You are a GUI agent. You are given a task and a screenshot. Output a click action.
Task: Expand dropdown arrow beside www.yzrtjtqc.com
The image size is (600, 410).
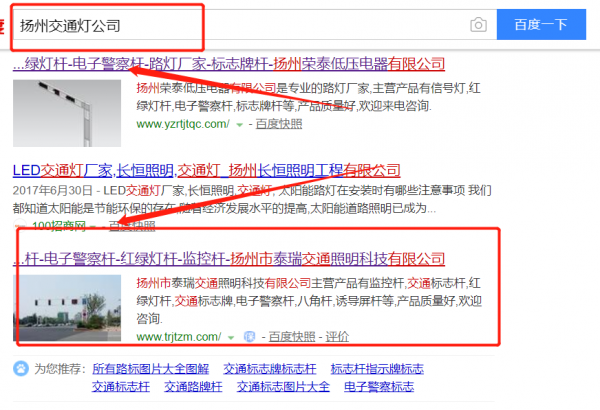pyautogui.click(x=239, y=125)
